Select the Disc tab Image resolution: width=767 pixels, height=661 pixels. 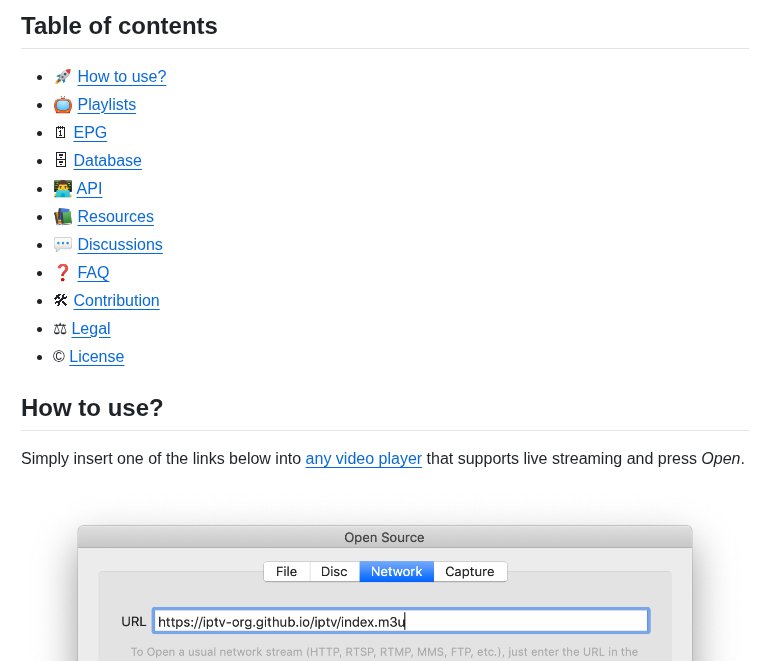[x=334, y=572]
